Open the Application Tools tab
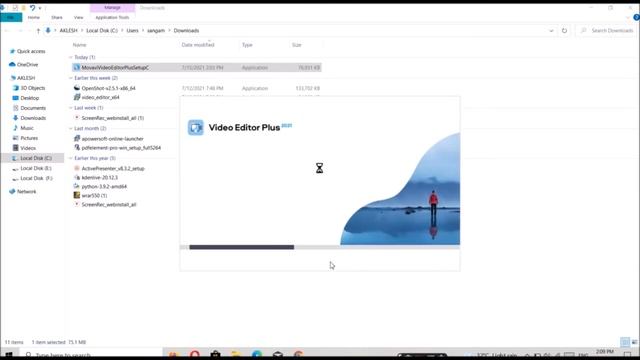Viewport: 640px width, 360px height. pyautogui.click(x=112, y=18)
